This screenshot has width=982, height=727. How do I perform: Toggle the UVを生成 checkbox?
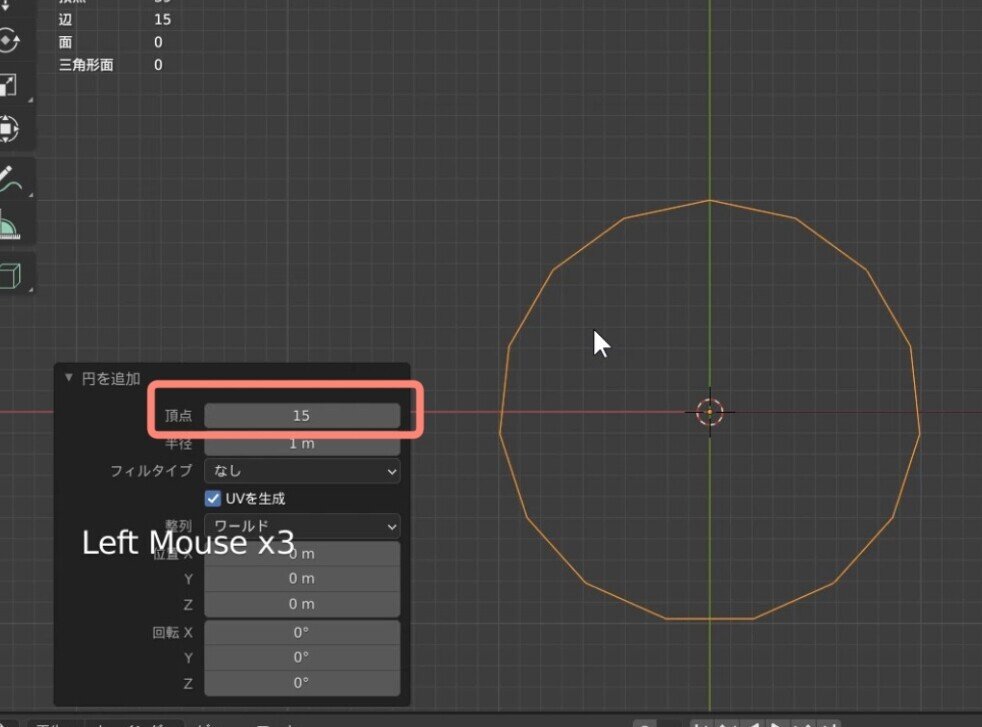pyautogui.click(x=213, y=498)
